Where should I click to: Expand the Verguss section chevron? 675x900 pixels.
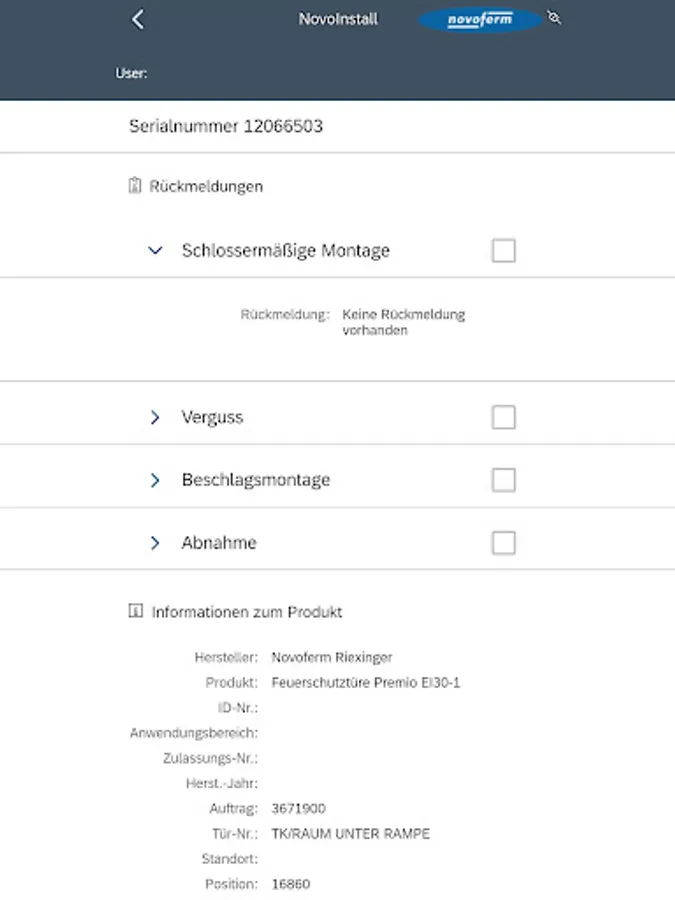click(x=155, y=417)
